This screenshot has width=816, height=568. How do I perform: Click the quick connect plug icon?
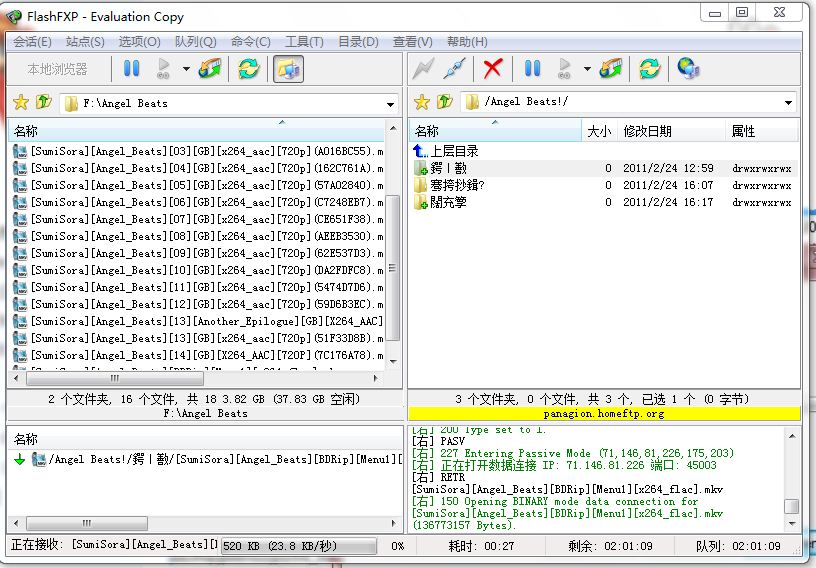click(x=454, y=68)
